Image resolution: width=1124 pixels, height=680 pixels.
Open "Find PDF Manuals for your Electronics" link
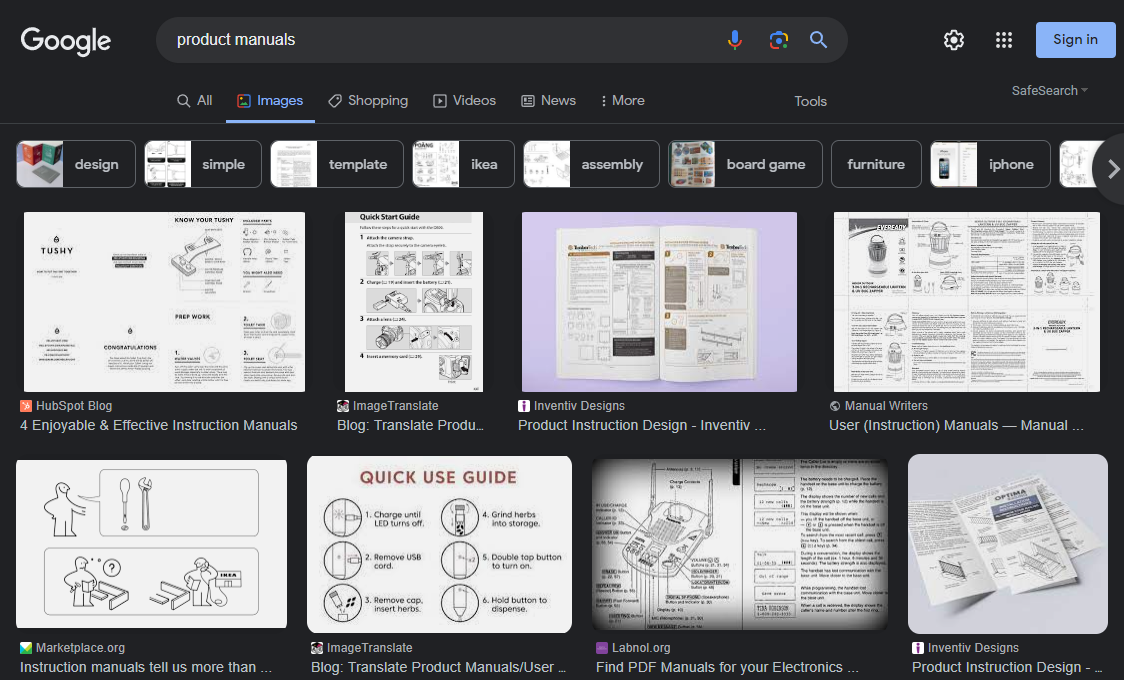click(727, 667)
